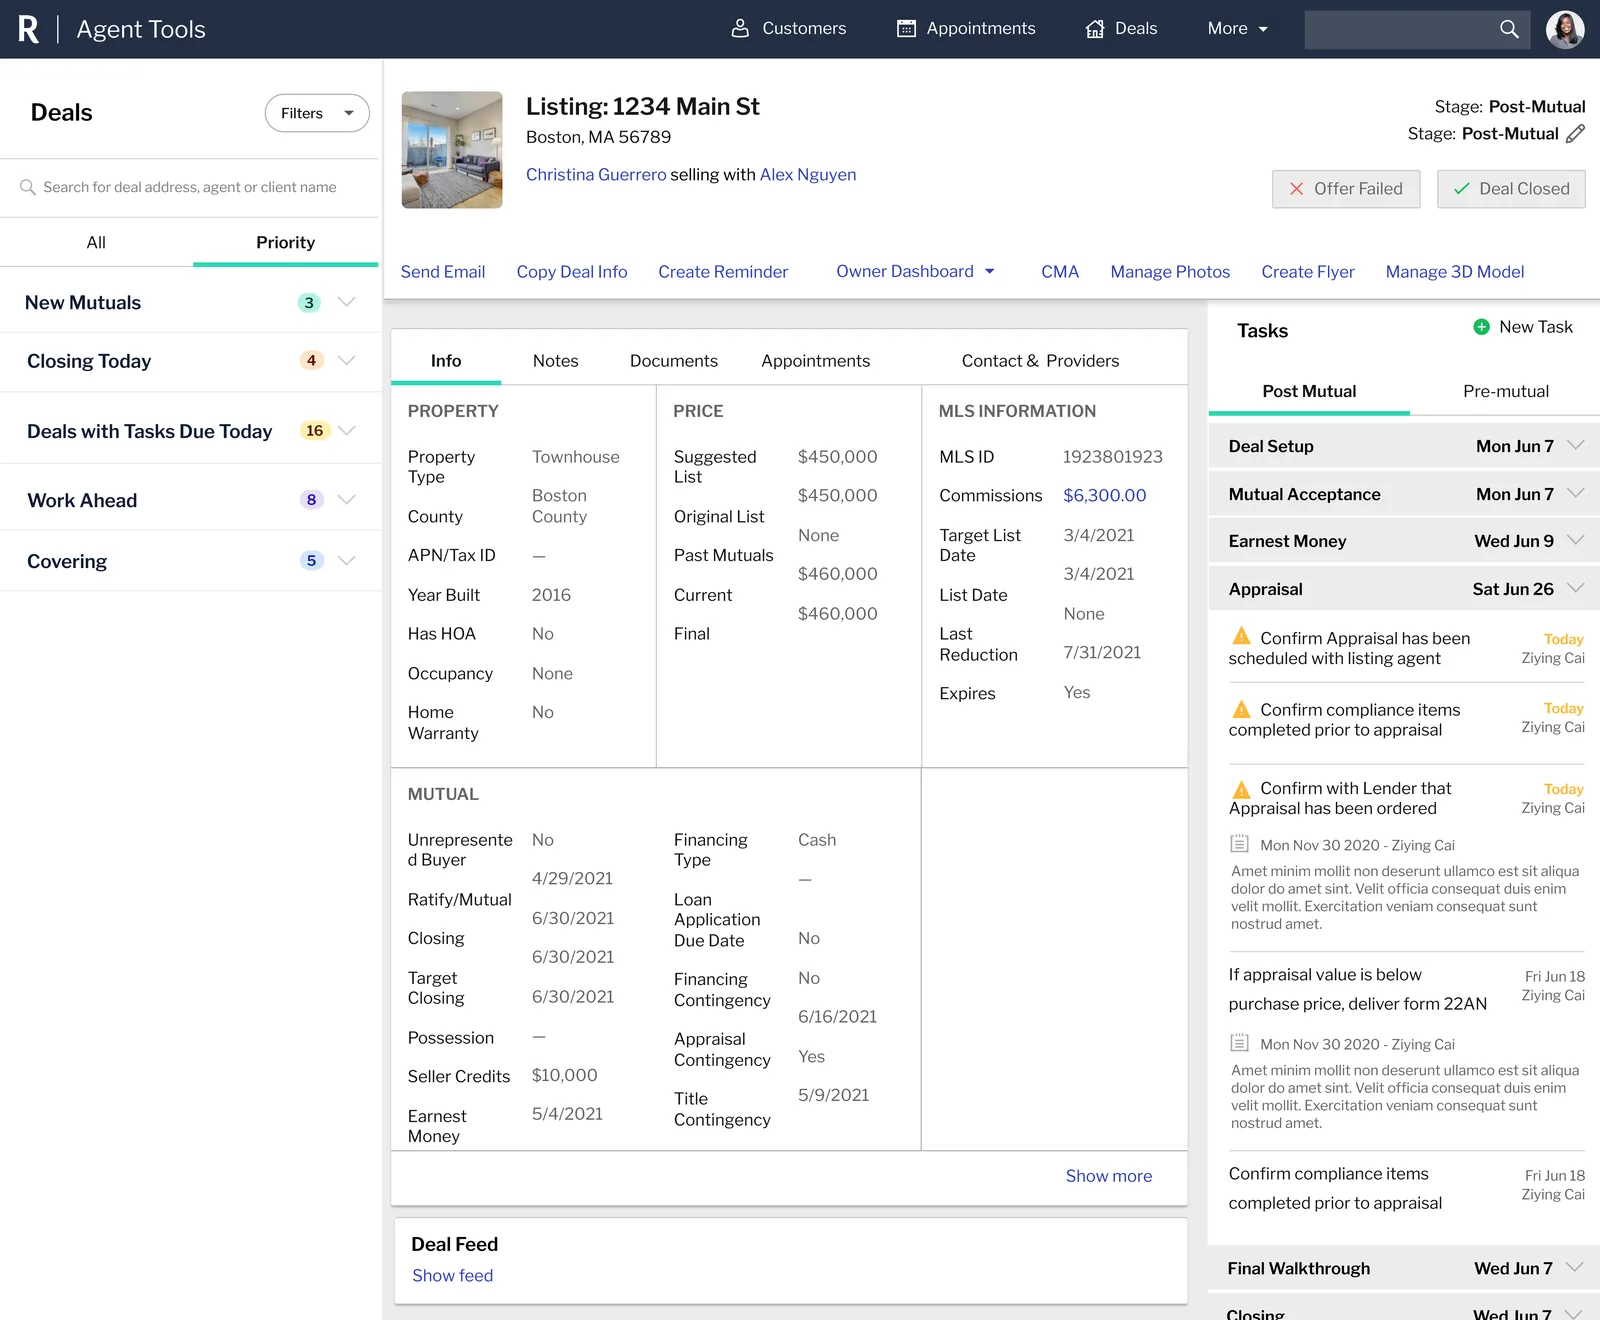Image resolution: width=1600 pixels, height=1320 pixels.
Task: Click the deal search input field
Action: (190, 187)
